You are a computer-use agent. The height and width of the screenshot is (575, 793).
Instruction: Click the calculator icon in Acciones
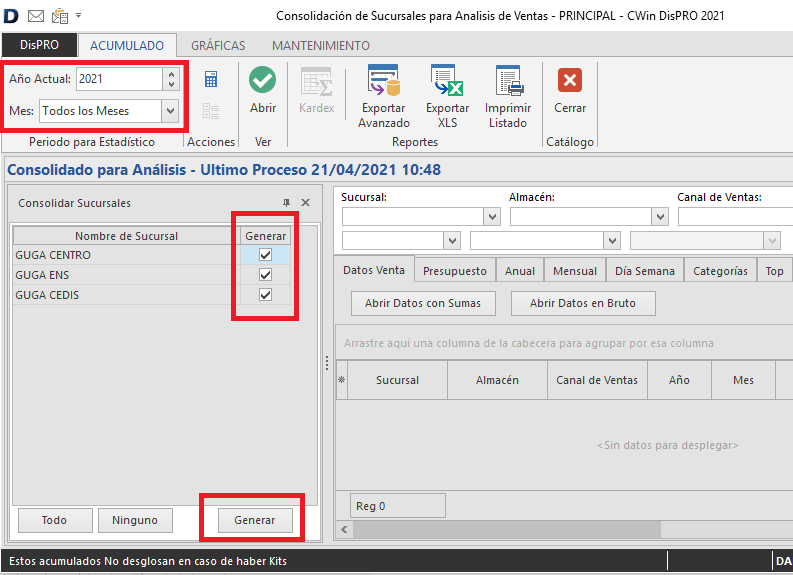coord(211,80)
